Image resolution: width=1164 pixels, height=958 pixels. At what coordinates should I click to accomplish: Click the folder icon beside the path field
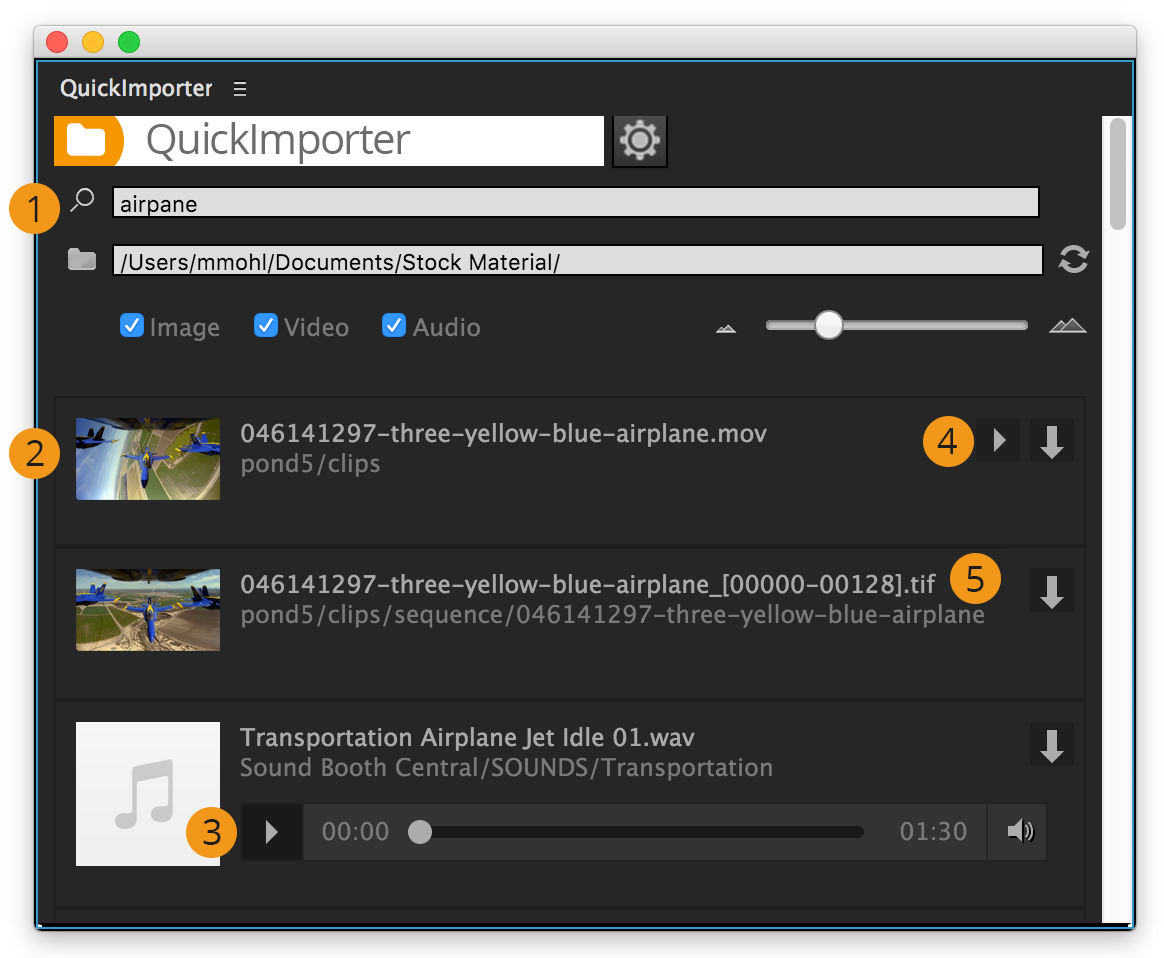click(x=81, y=259)
